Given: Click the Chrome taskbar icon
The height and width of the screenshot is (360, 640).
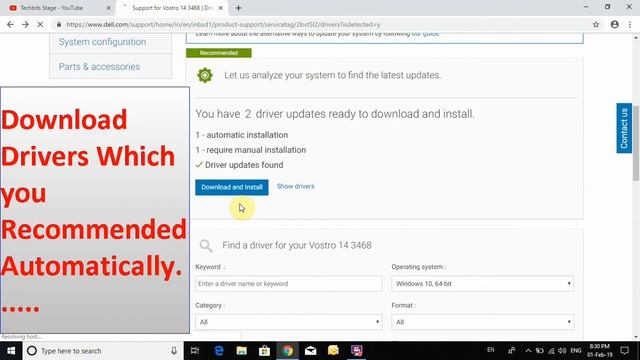Looking at the screenshot, I should pyautogui.click(x=288, y=351).
